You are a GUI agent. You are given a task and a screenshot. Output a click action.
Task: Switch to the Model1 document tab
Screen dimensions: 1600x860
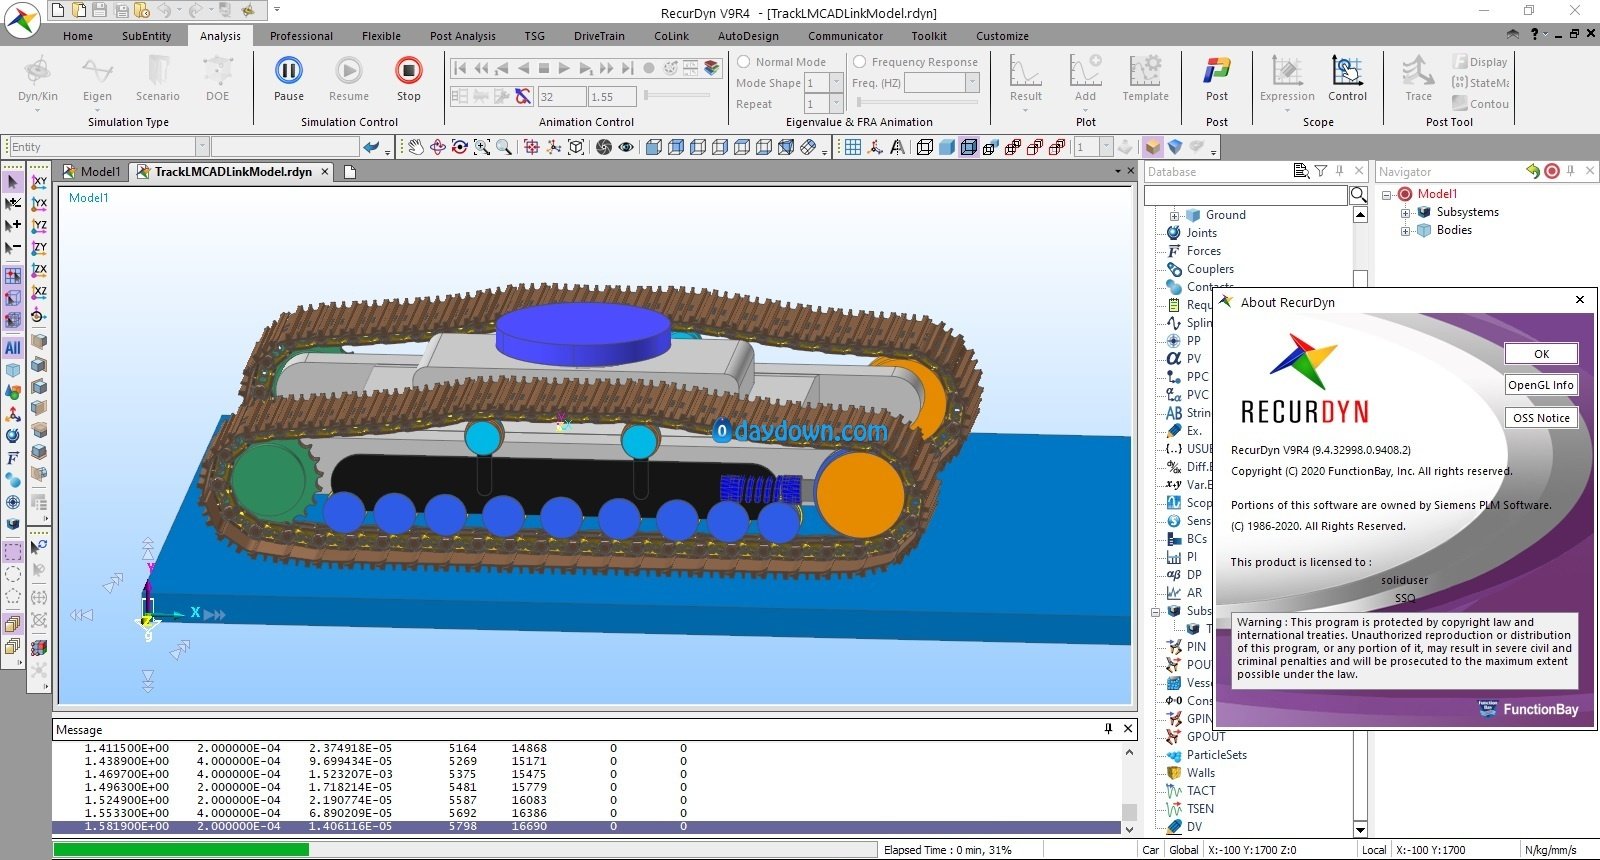click(x=92, y=171)
